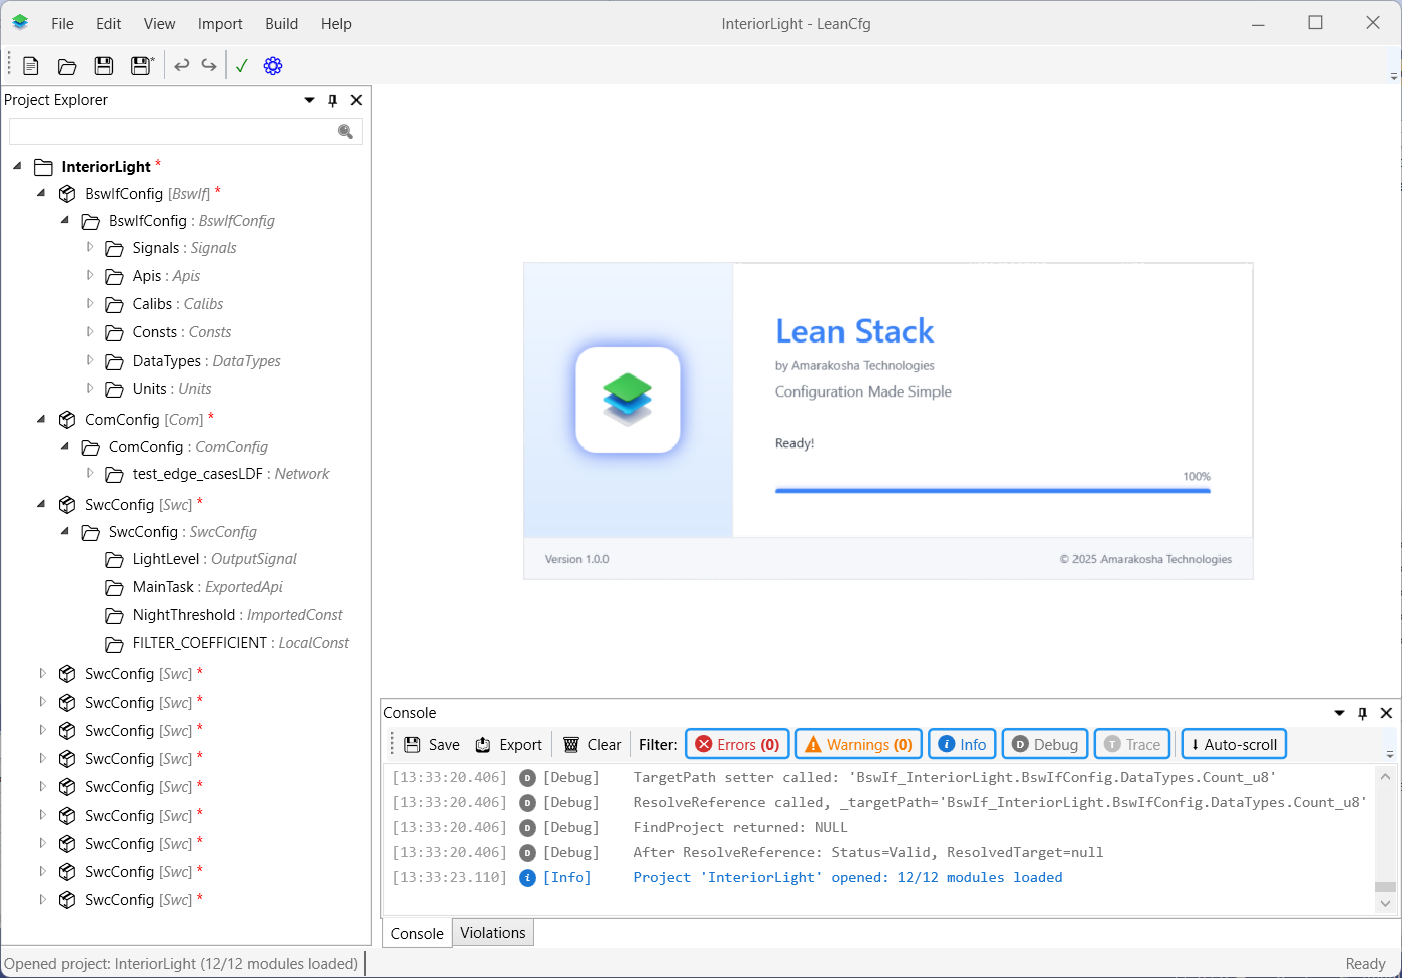Collapse the ComConfig [Com] module
Screen dimensions: 1402x978
(x=41, y=419)
